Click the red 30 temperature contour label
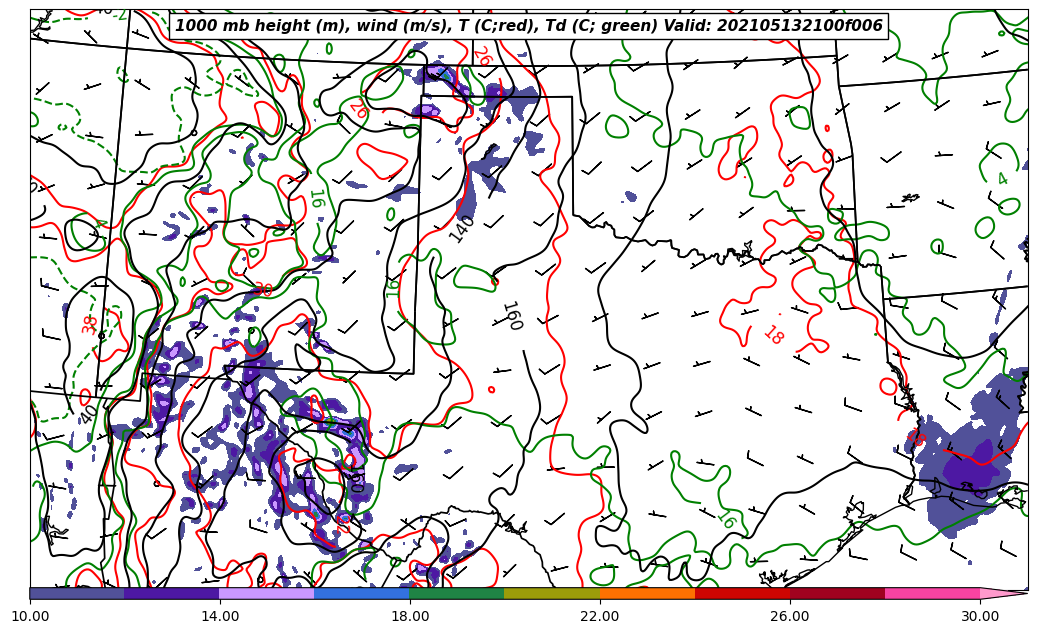 click(x=263, y=289)
